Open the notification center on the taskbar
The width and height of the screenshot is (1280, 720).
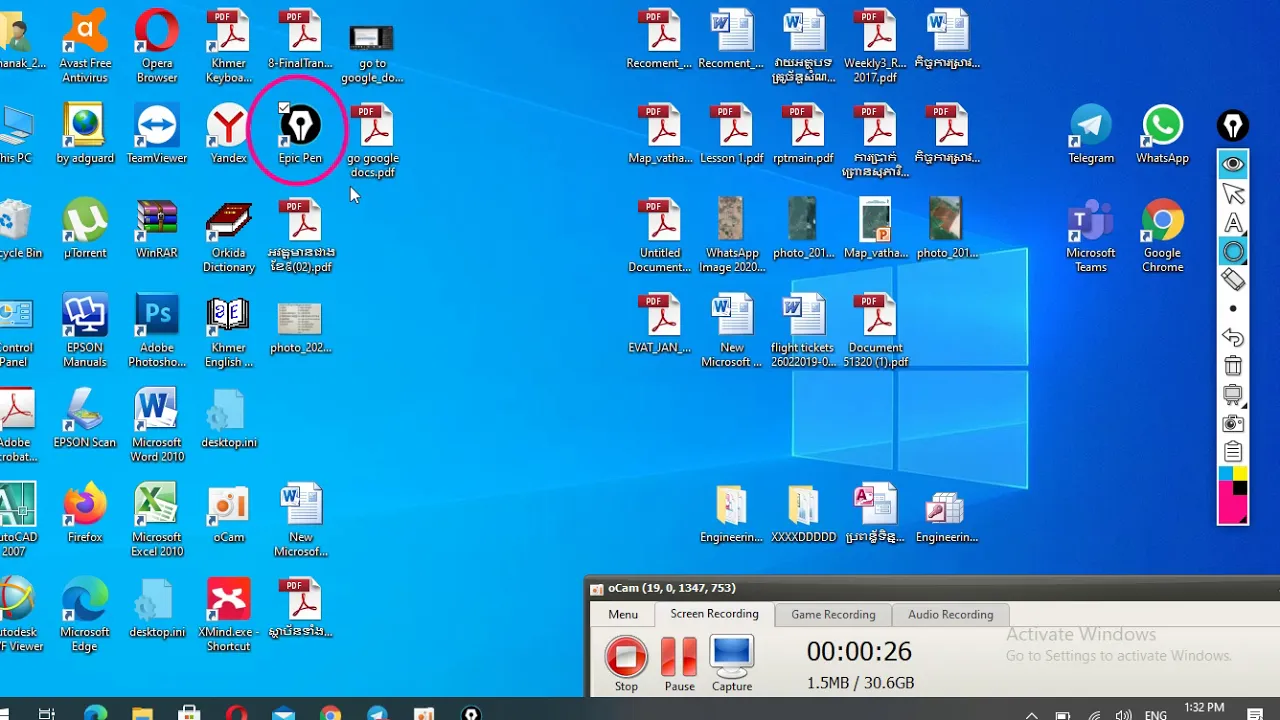[x=1257, y=714]
